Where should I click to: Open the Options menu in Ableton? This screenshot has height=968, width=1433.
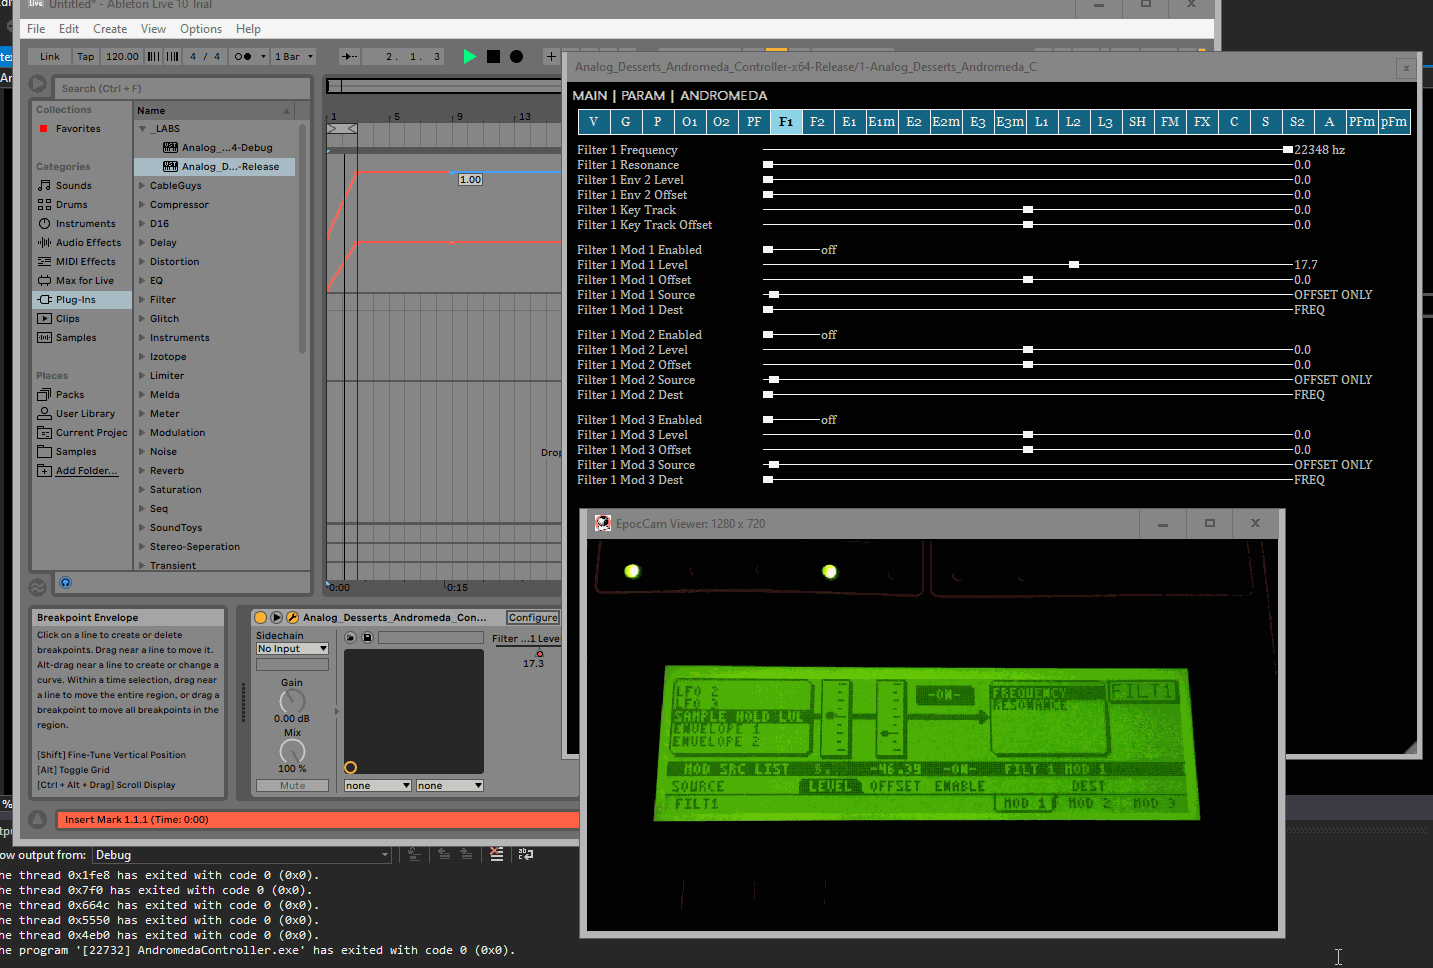tap(201, 29)
